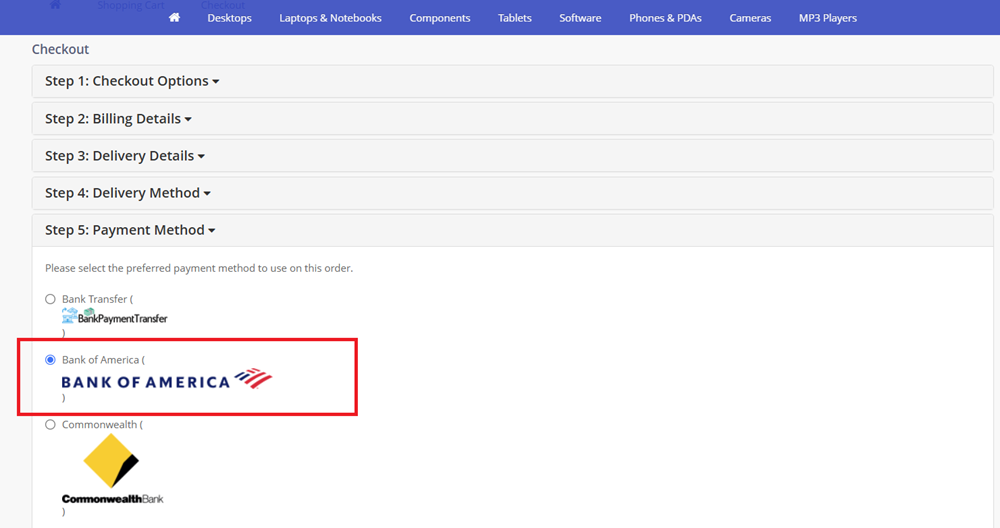
Task: Click the Shopping Cart breadcrumb link
Action: tap(131, 5)
